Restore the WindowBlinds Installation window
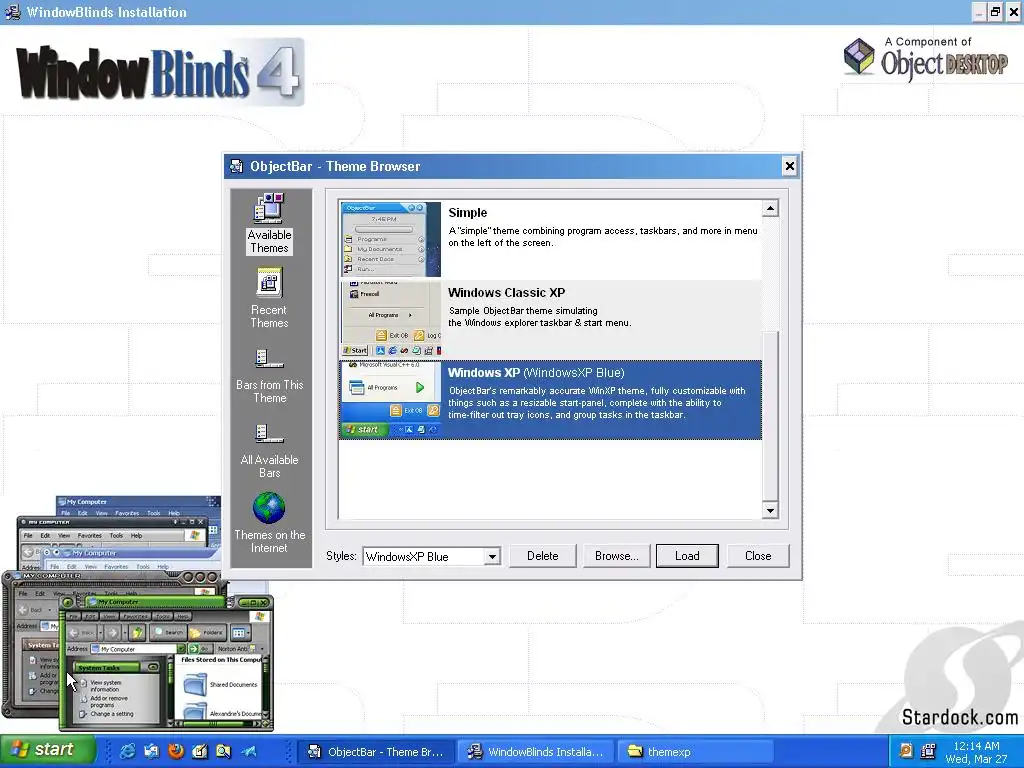 coord(995,12)
